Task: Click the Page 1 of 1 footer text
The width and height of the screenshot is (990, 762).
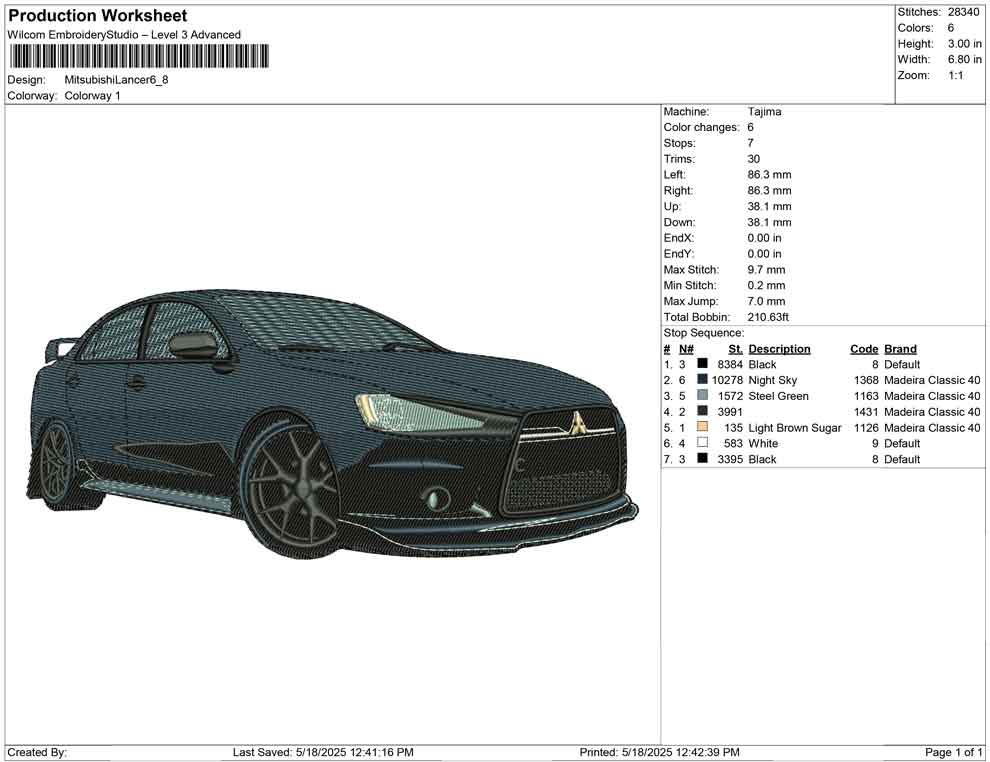Action: click(x=954, y=752)
